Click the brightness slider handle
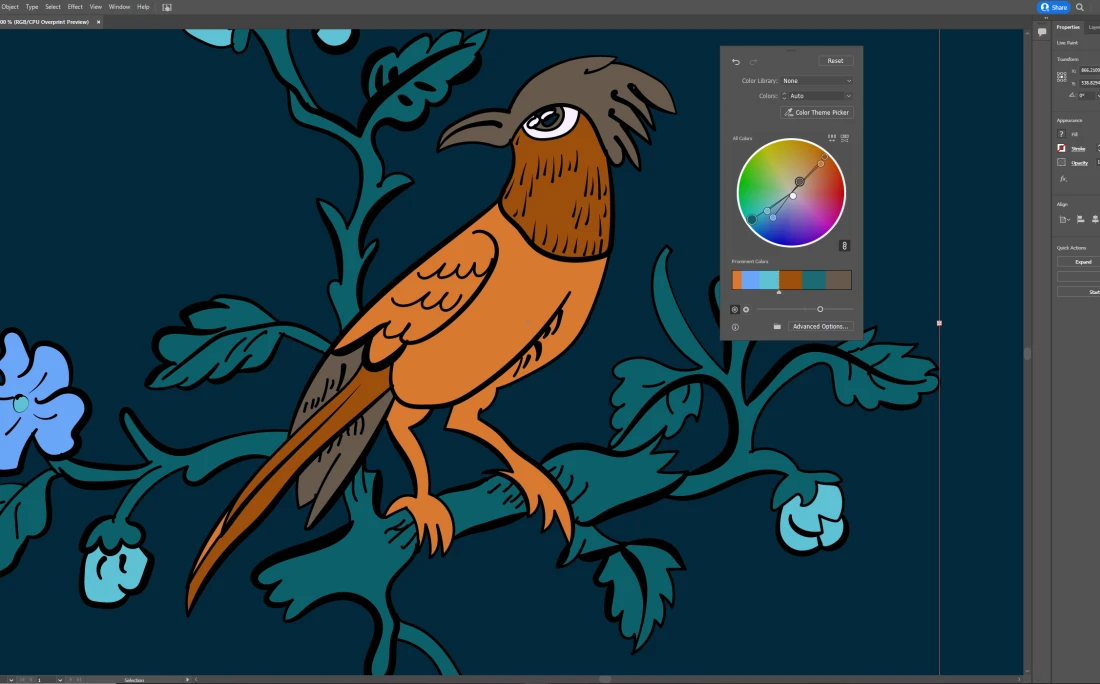1100x684 pixels. (x=820, y=309)
